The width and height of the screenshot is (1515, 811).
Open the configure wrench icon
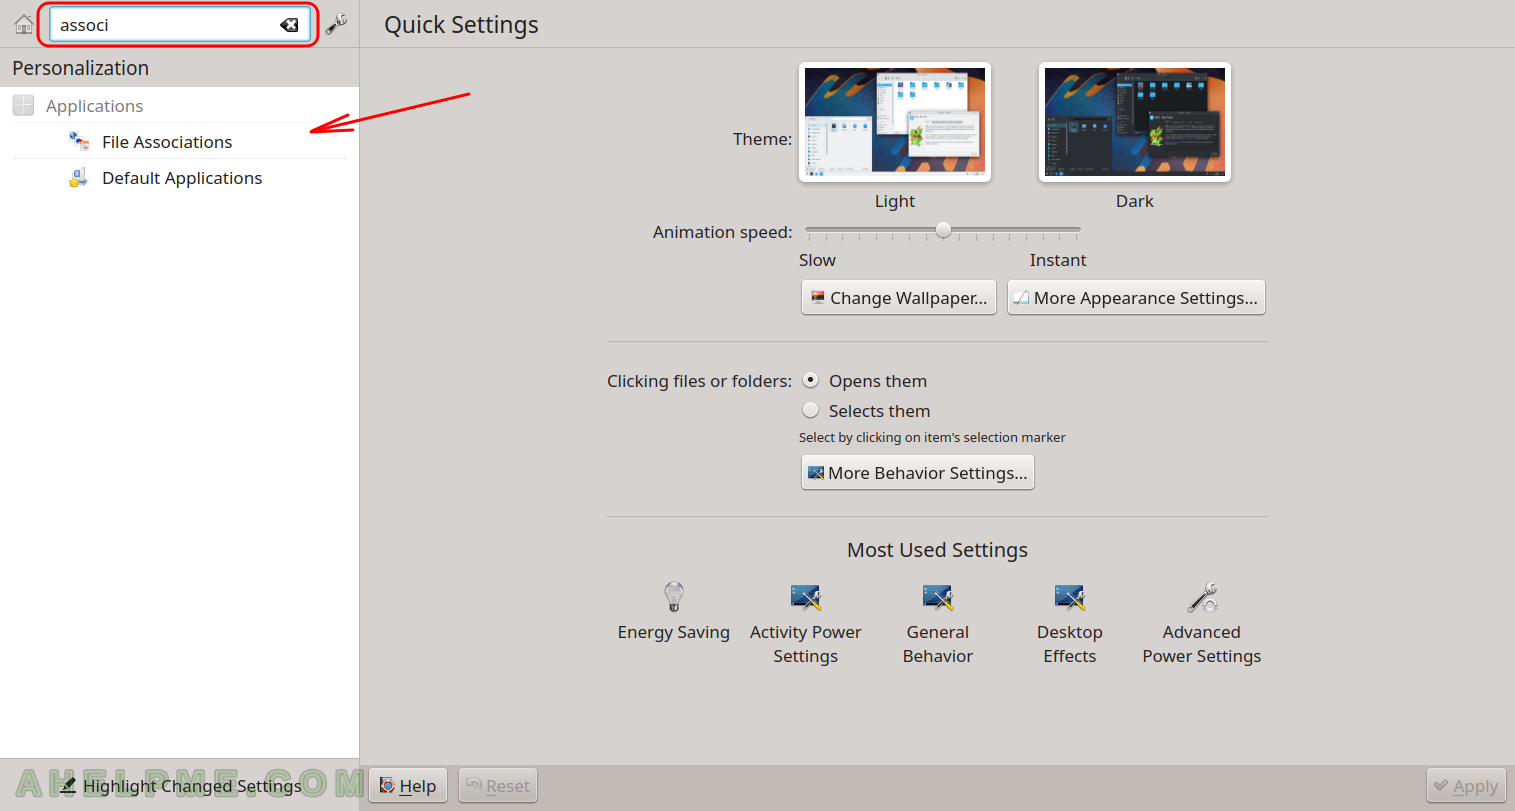tap(337, 24)
